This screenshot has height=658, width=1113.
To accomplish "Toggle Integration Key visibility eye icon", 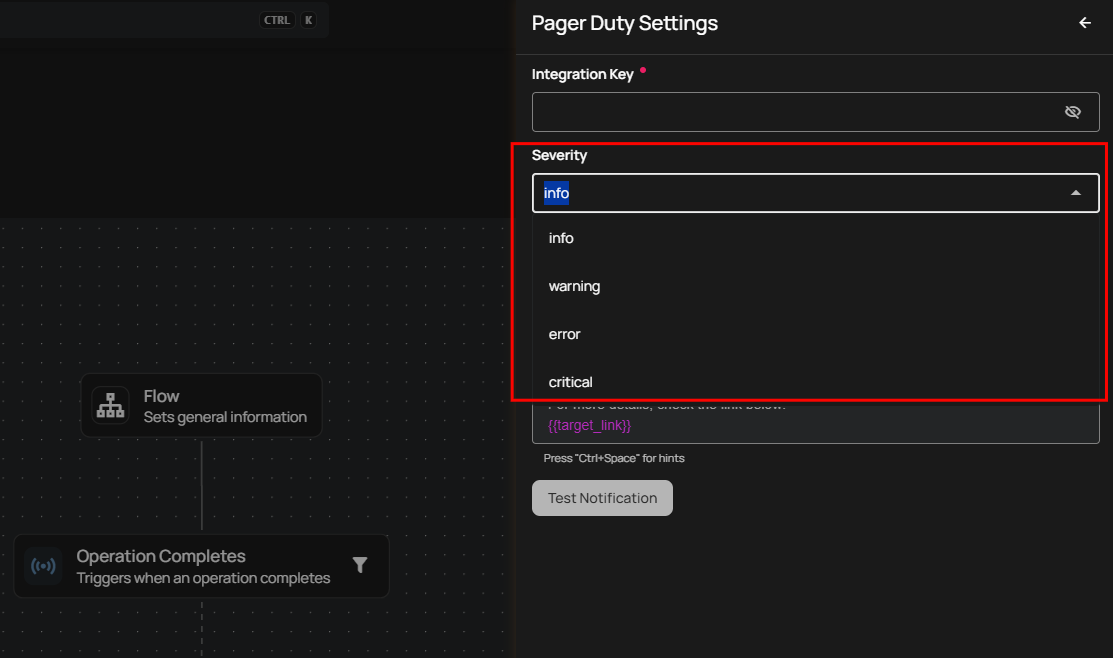I will click(1073, 112).
